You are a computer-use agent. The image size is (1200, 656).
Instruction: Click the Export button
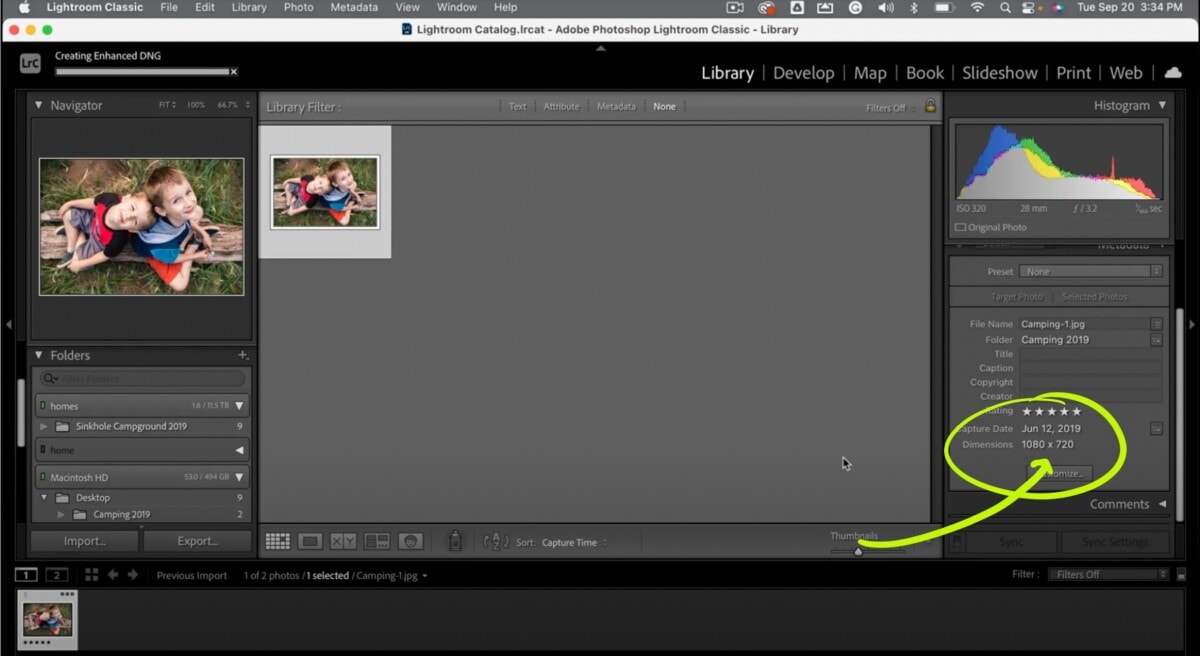tap(197, 541)
